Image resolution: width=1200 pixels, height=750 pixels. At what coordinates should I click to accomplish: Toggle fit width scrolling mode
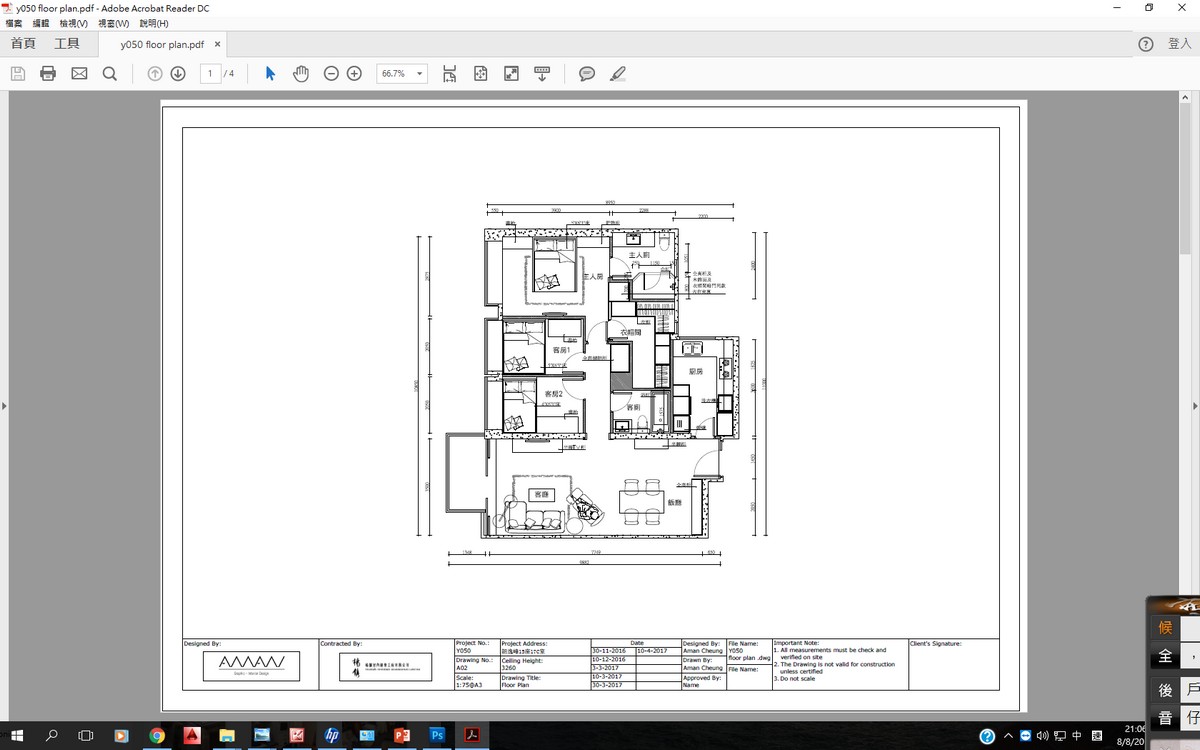(x=449, y=73)
